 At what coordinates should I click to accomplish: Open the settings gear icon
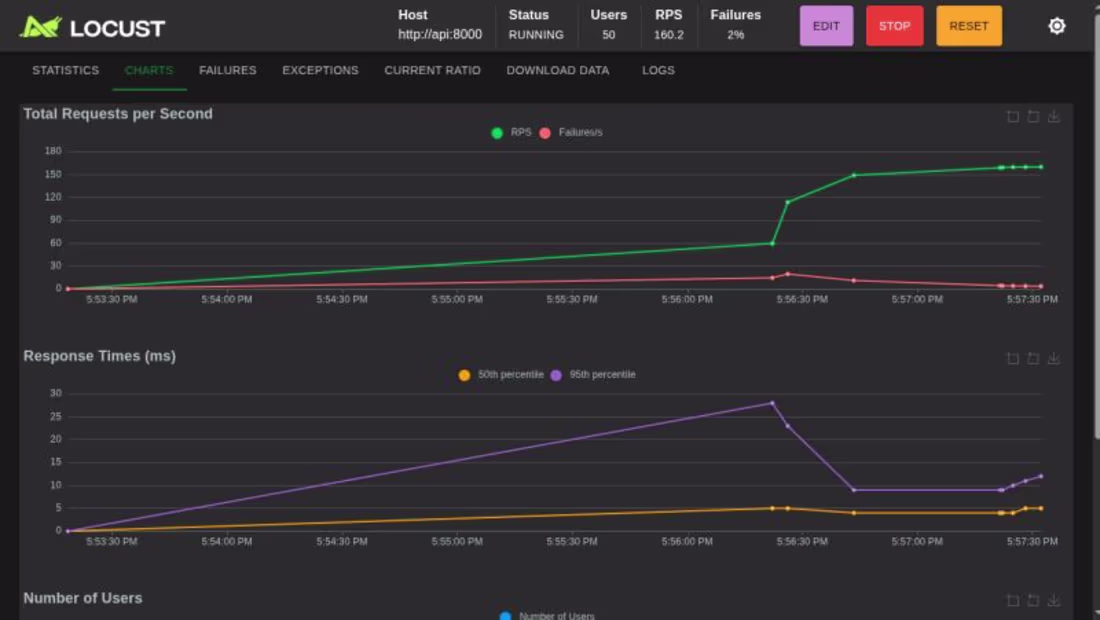click(1057, 26)
